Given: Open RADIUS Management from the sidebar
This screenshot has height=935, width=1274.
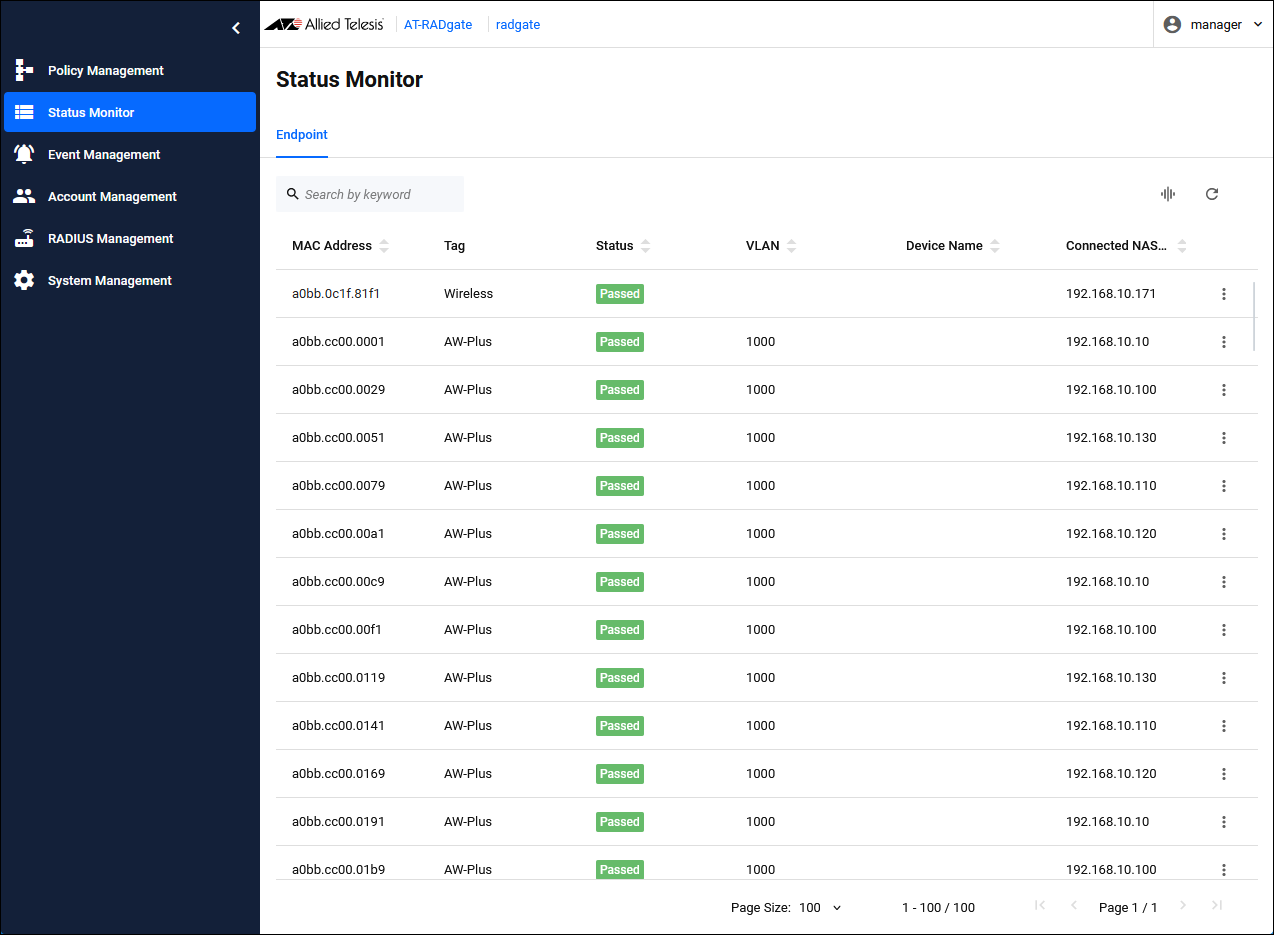Looking at the screenshot, I should tap(110, 239).
